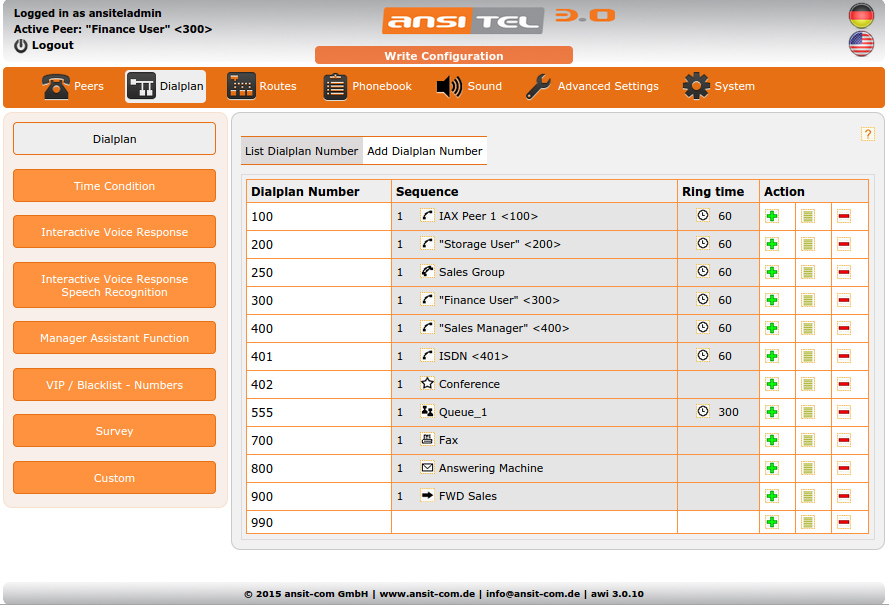
Task: Switch to the Add Dialplan Number tab
Action: (x=424, y=150)
